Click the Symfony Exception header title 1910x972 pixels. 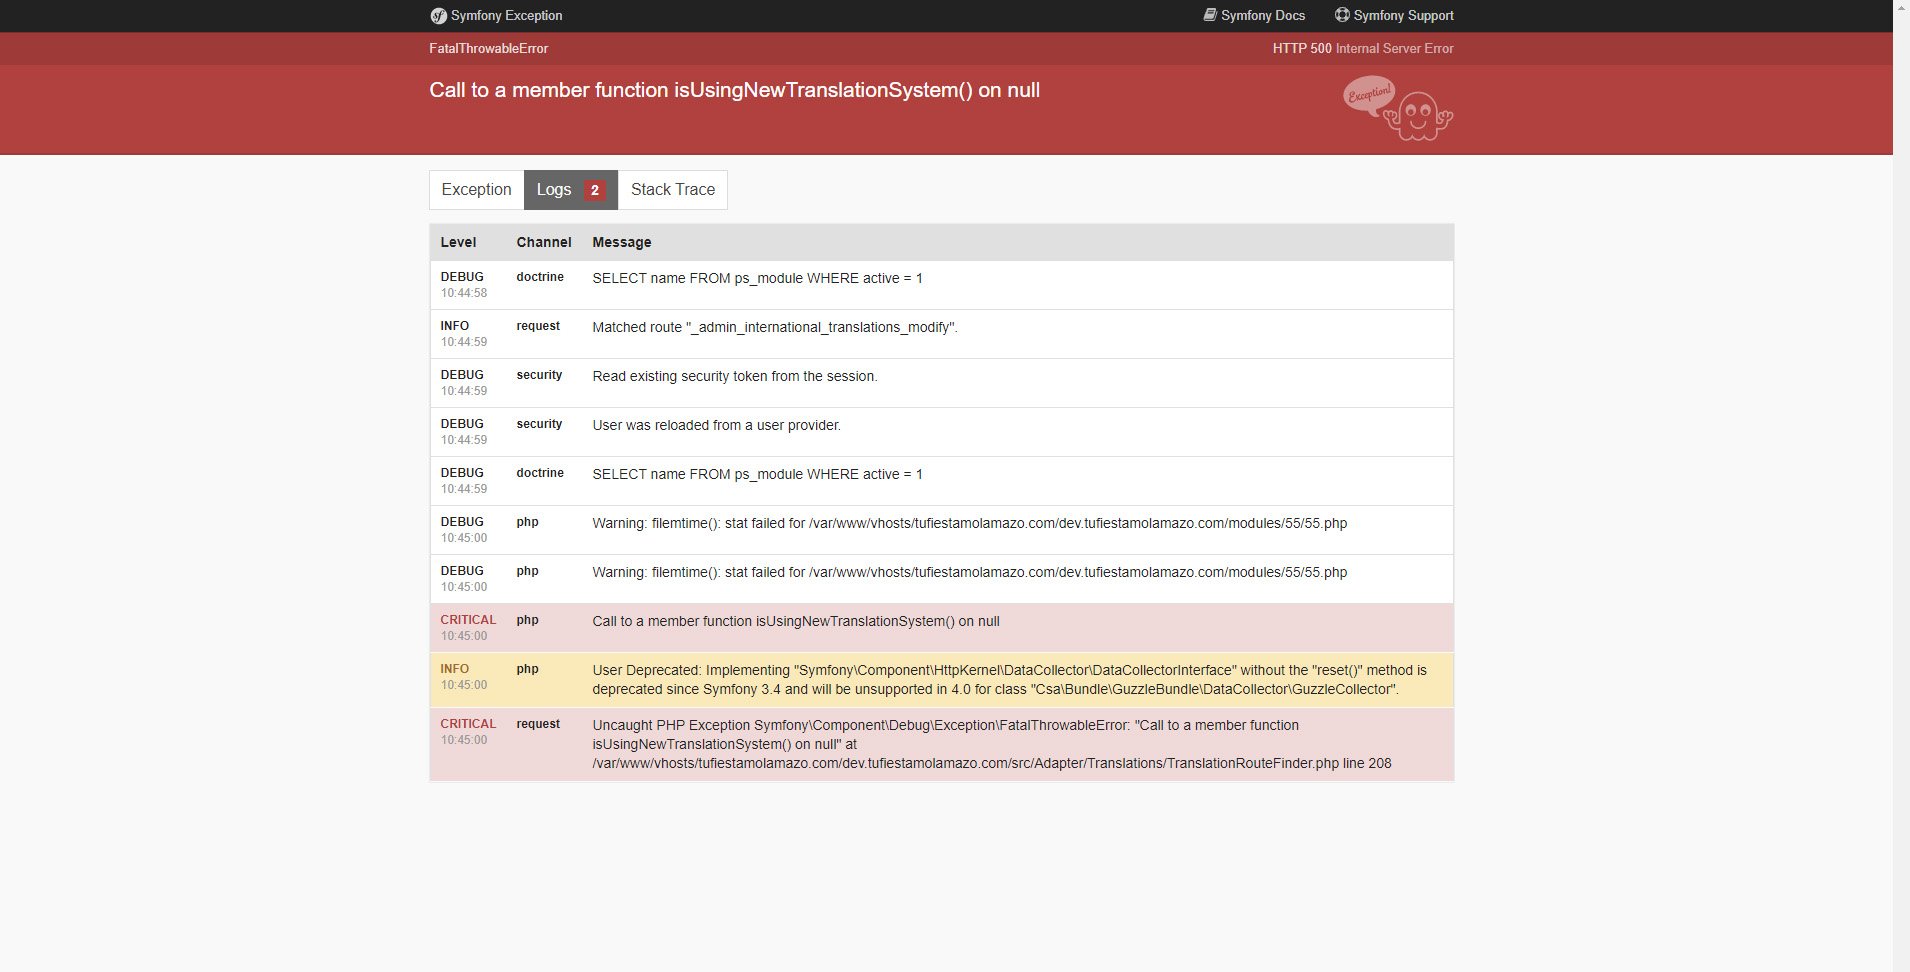(496, 16)
